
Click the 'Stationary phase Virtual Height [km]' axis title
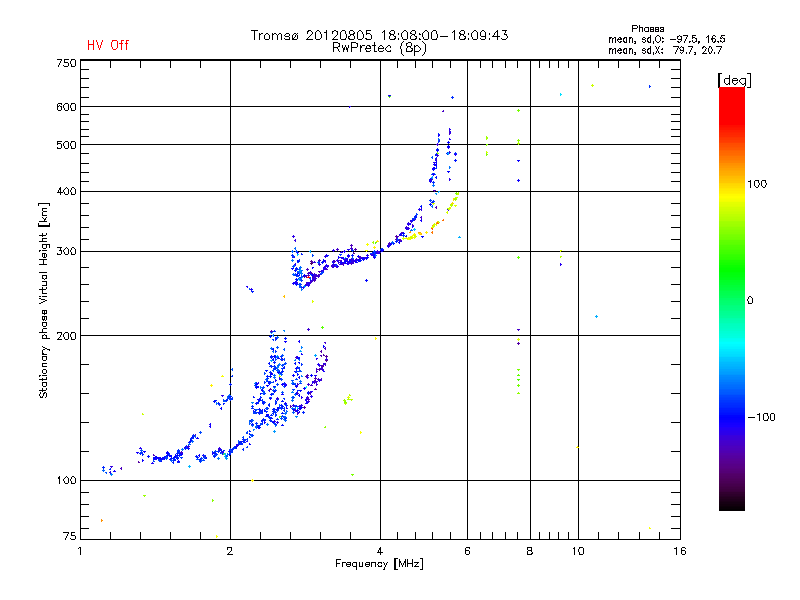point(44,300)
